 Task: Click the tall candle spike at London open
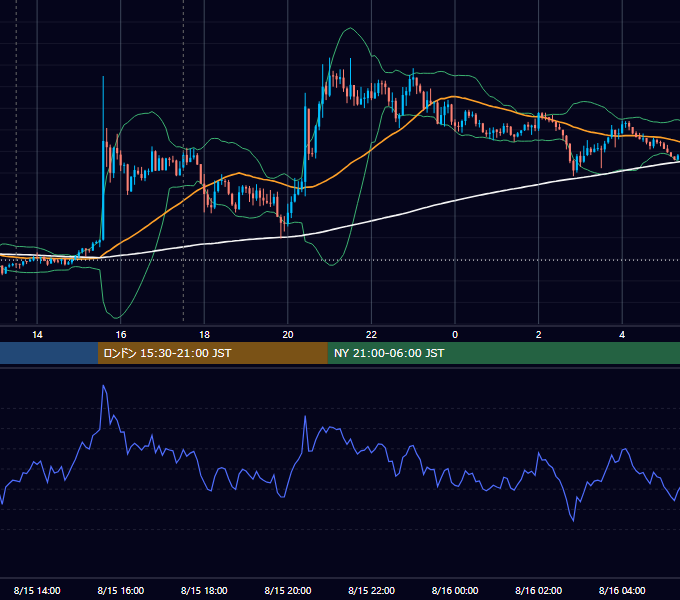(103, 156)
